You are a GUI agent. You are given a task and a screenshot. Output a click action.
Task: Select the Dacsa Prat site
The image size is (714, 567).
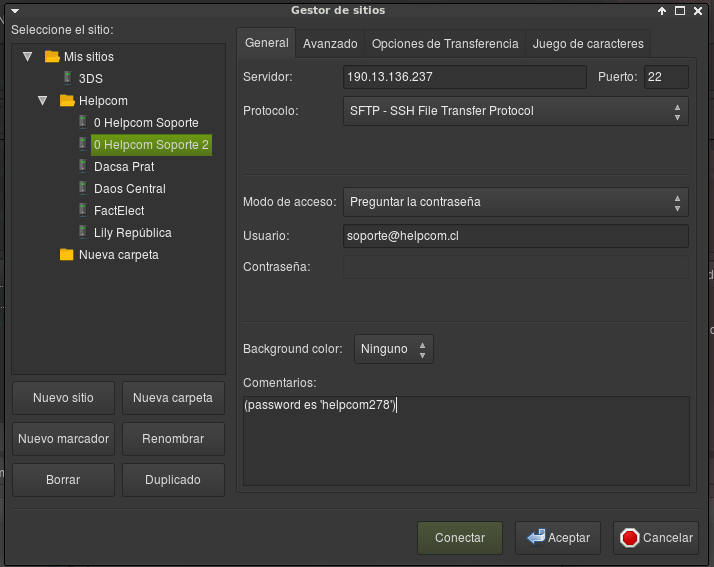click(124, 167)
